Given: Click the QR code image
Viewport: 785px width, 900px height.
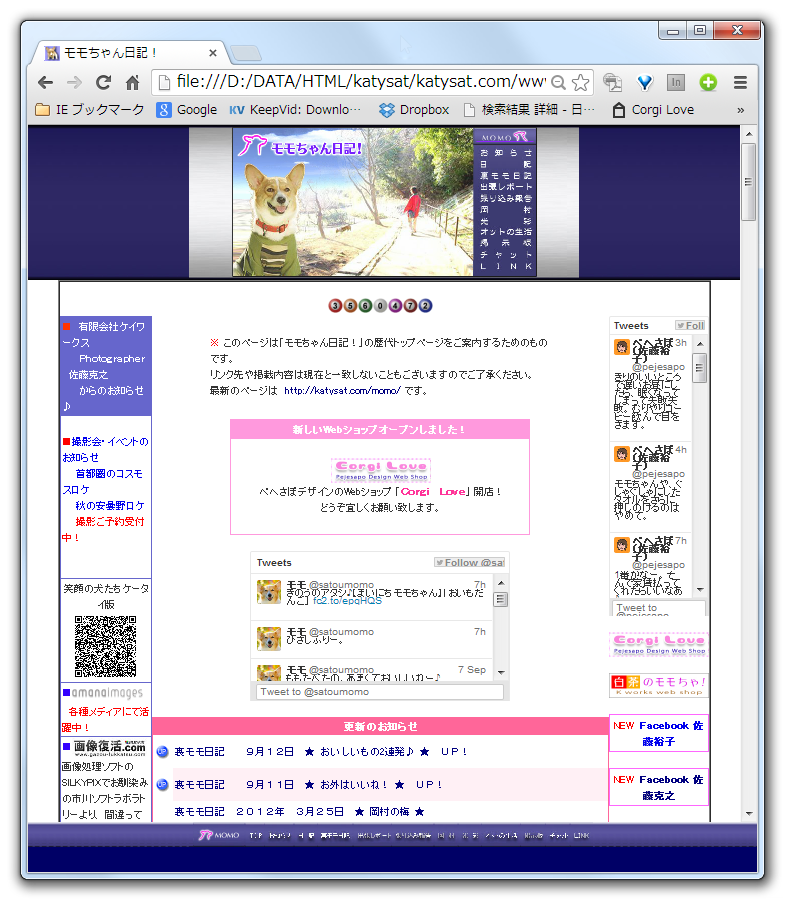Looking at the screenshot, I should [x=106, y=646].
